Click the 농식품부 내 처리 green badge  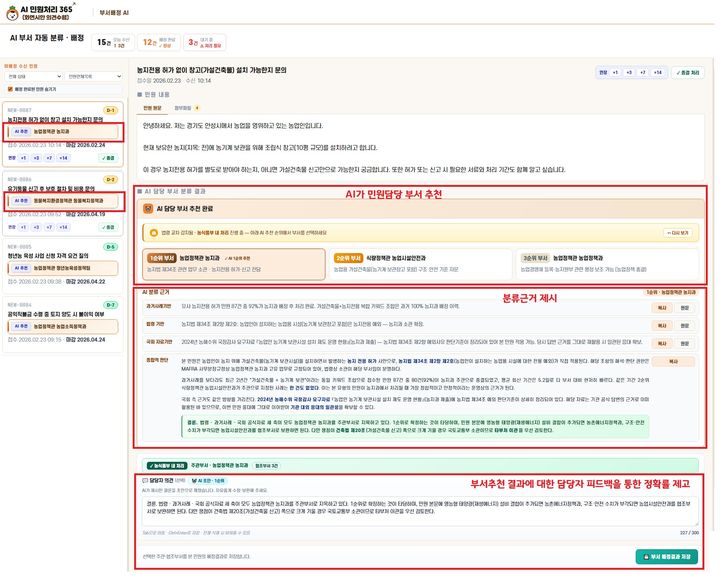click(x=167, y=466)
